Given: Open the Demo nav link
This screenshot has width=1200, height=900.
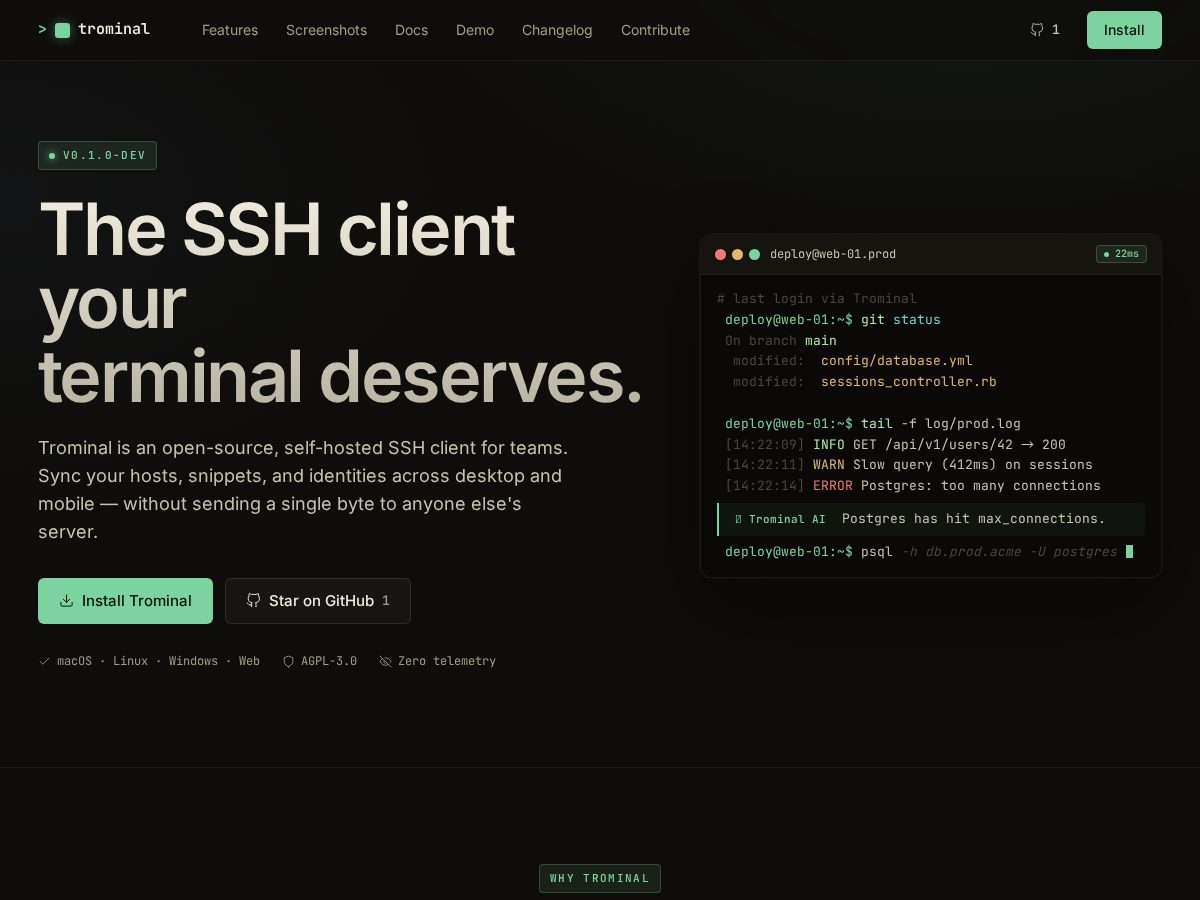Looking at the screenshot, I should pyautogui.click(x=475, y=30).
